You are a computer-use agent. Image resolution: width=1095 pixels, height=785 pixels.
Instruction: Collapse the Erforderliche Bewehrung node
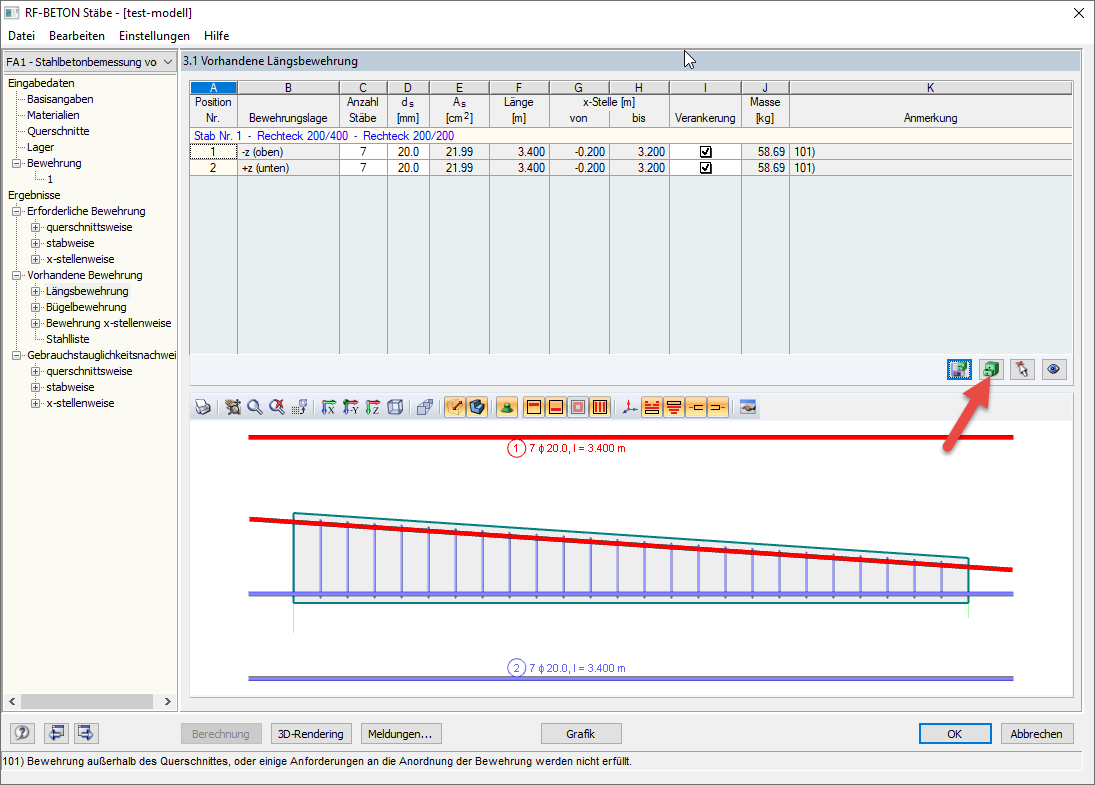(x=16, y=211)
